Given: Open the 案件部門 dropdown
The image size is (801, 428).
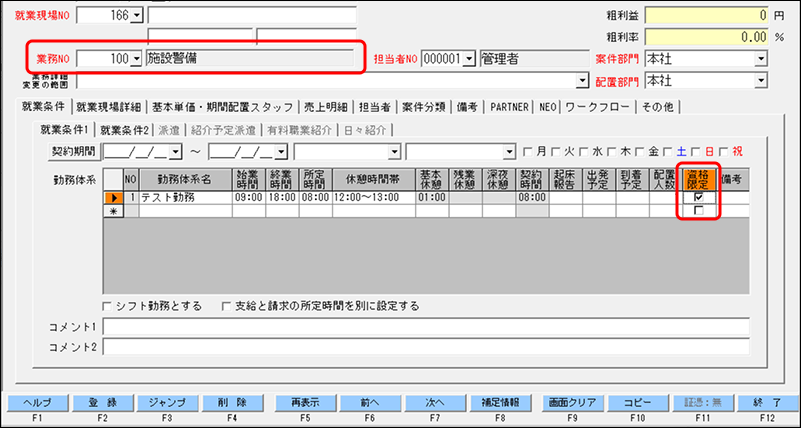Looking at the screenshot, I should 761,59.
